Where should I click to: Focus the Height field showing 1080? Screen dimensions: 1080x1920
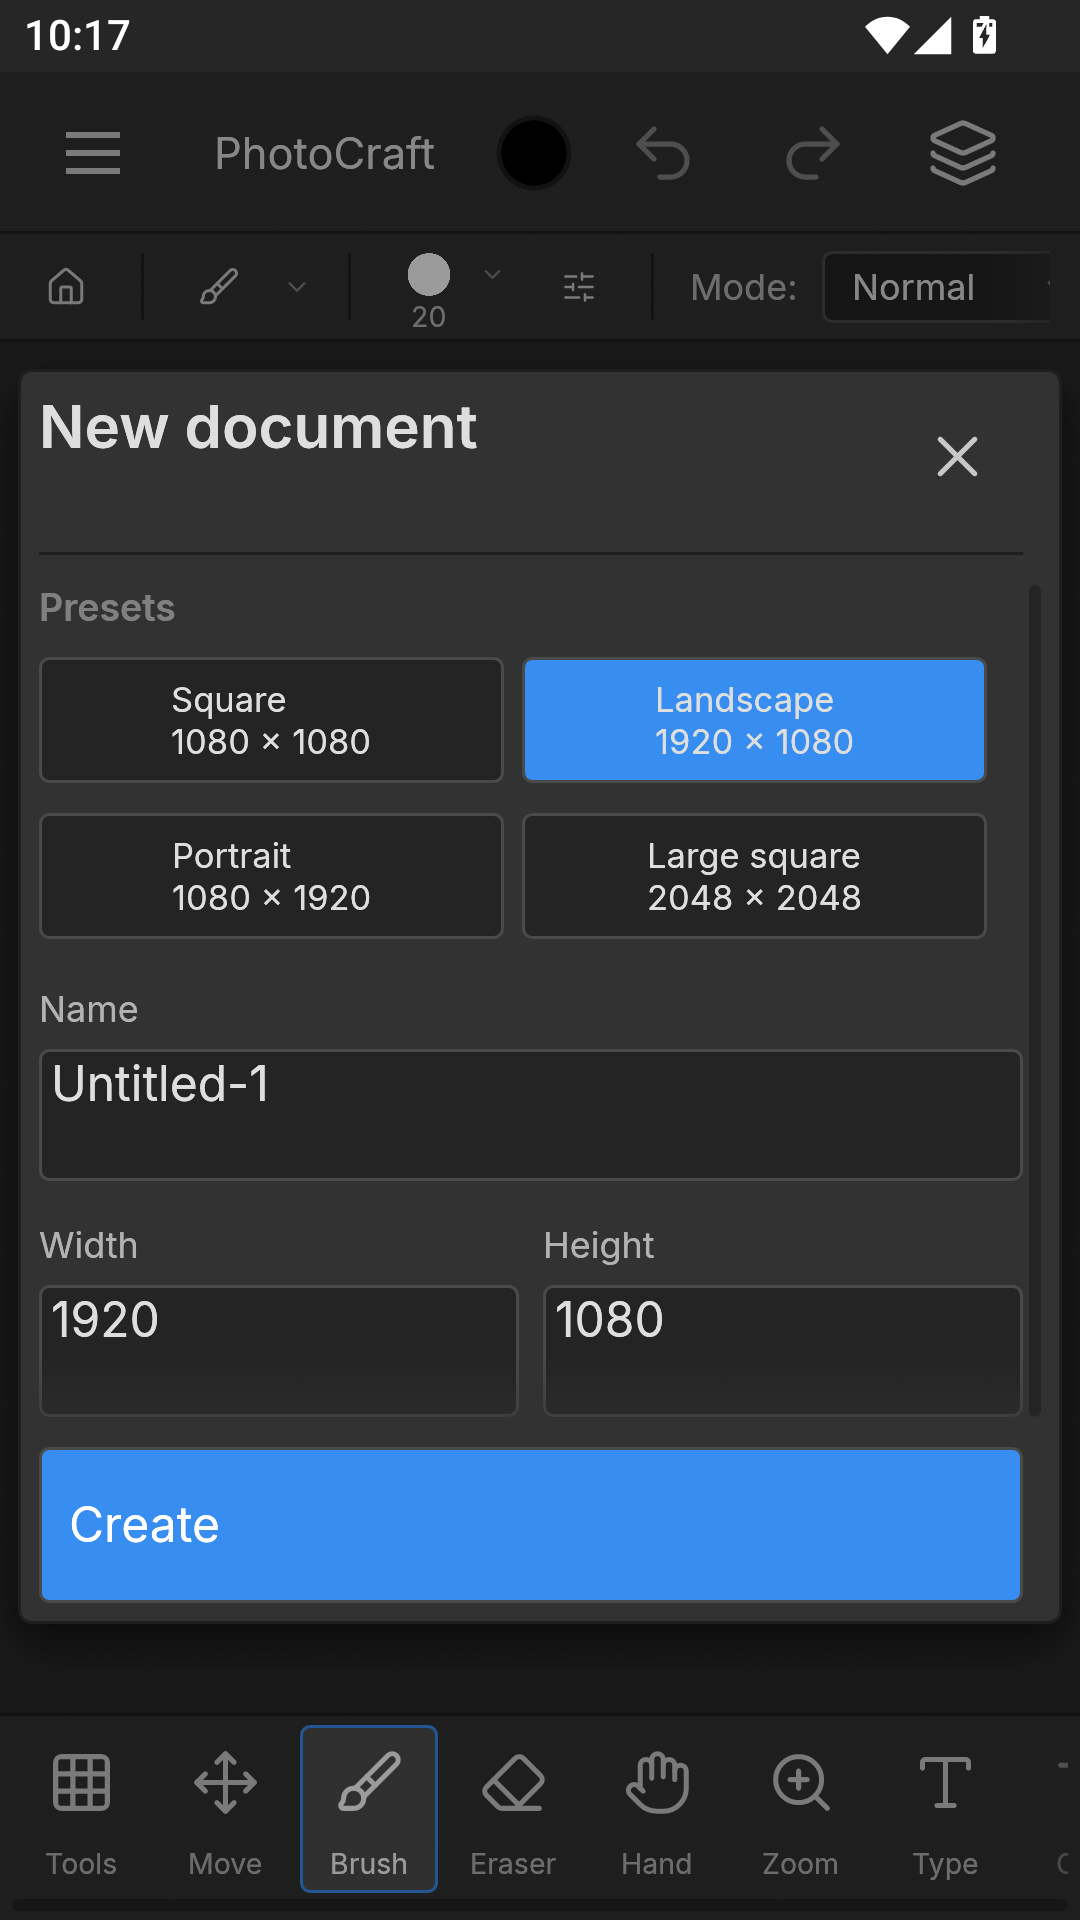pyautogui.click(x=783, y=1351)
